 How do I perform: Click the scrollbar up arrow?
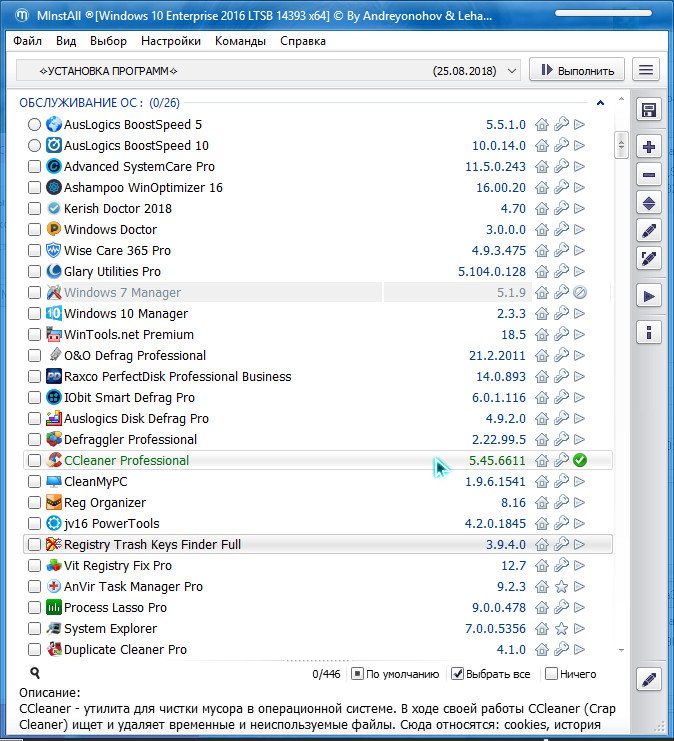621,99
